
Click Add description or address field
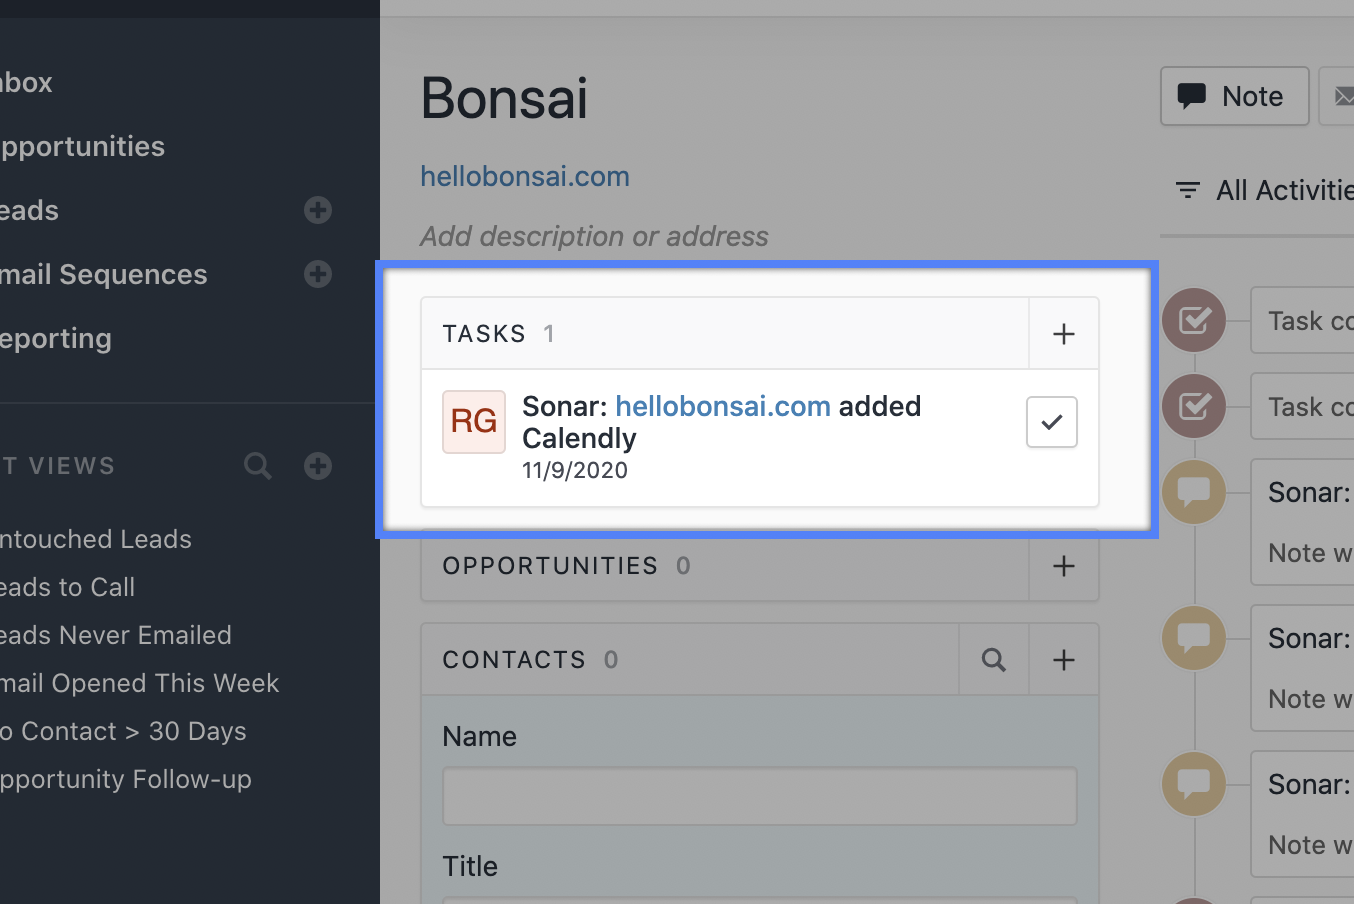point(594,237)
